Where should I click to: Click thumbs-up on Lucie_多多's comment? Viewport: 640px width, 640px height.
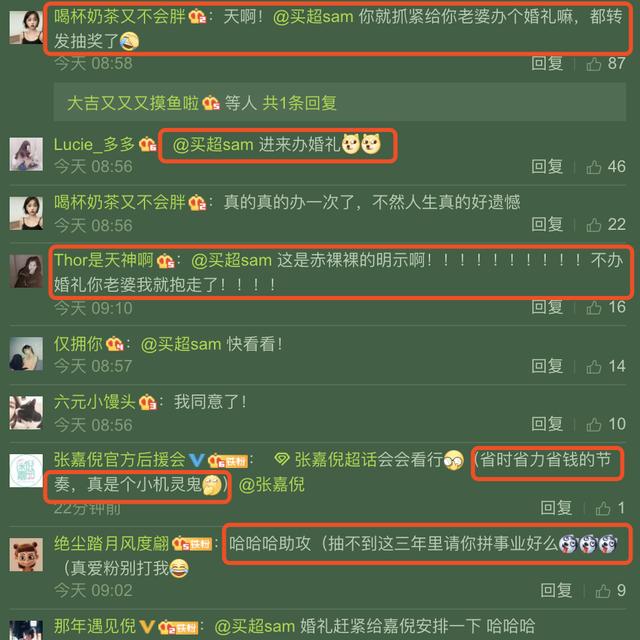593,167
